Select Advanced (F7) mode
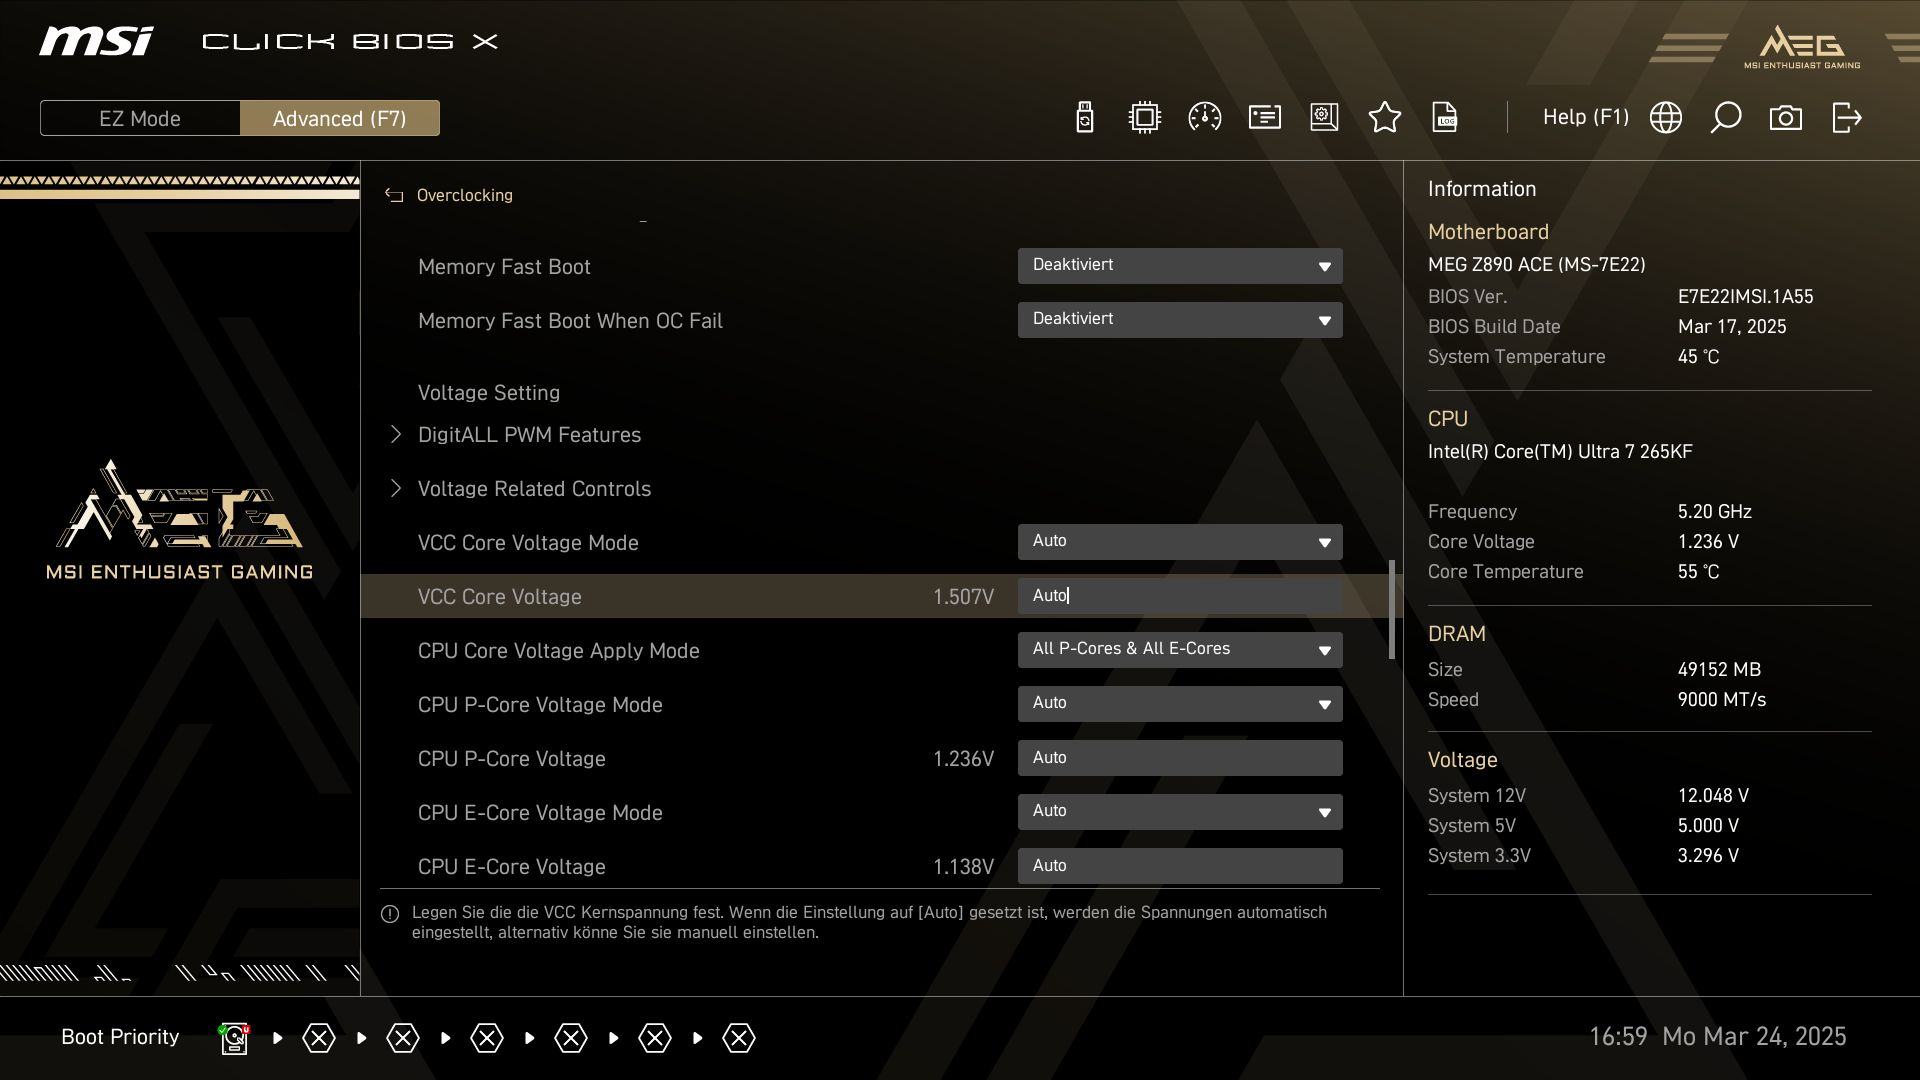This screenshot has height=1080, width=1920. click(339, 118)
